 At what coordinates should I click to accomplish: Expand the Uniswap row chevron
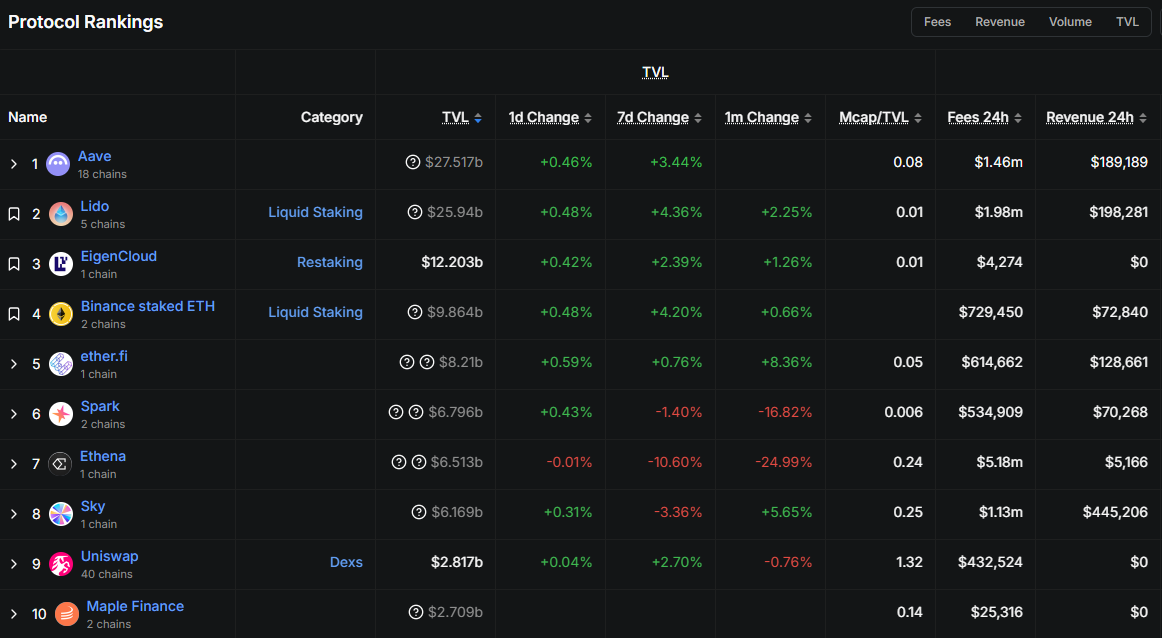pos(14,564)
